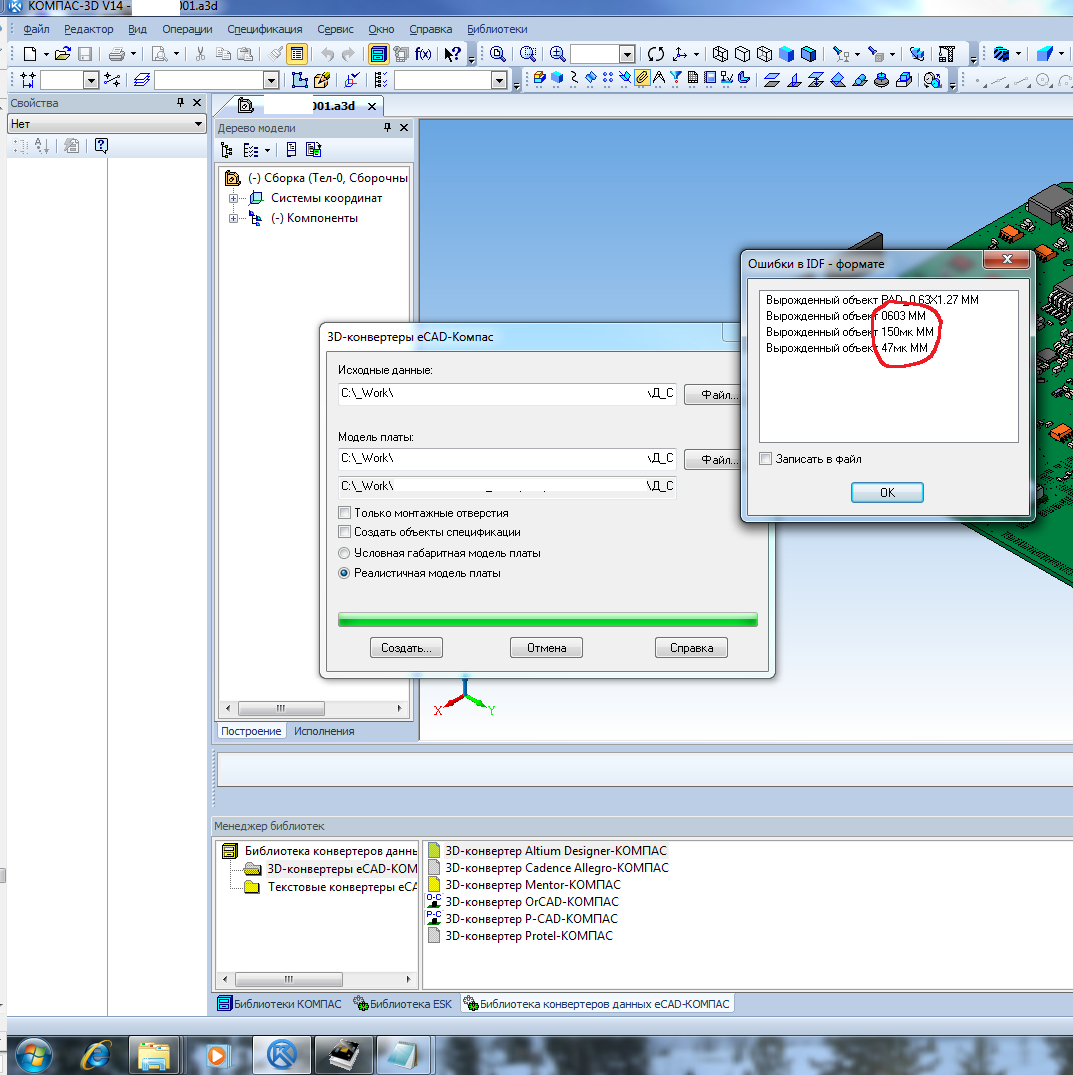Check 'Записать в файл' in the error dialog
1073x1075 pixels.
tap(766, 459)
